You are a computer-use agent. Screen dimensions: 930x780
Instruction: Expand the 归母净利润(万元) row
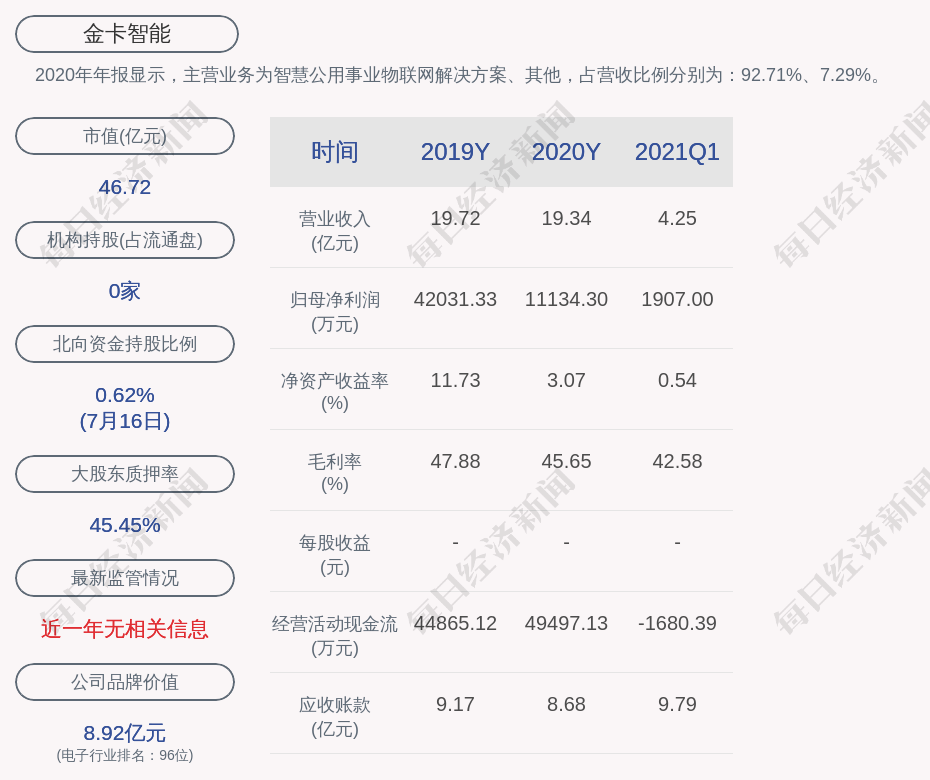click(334, 310)
